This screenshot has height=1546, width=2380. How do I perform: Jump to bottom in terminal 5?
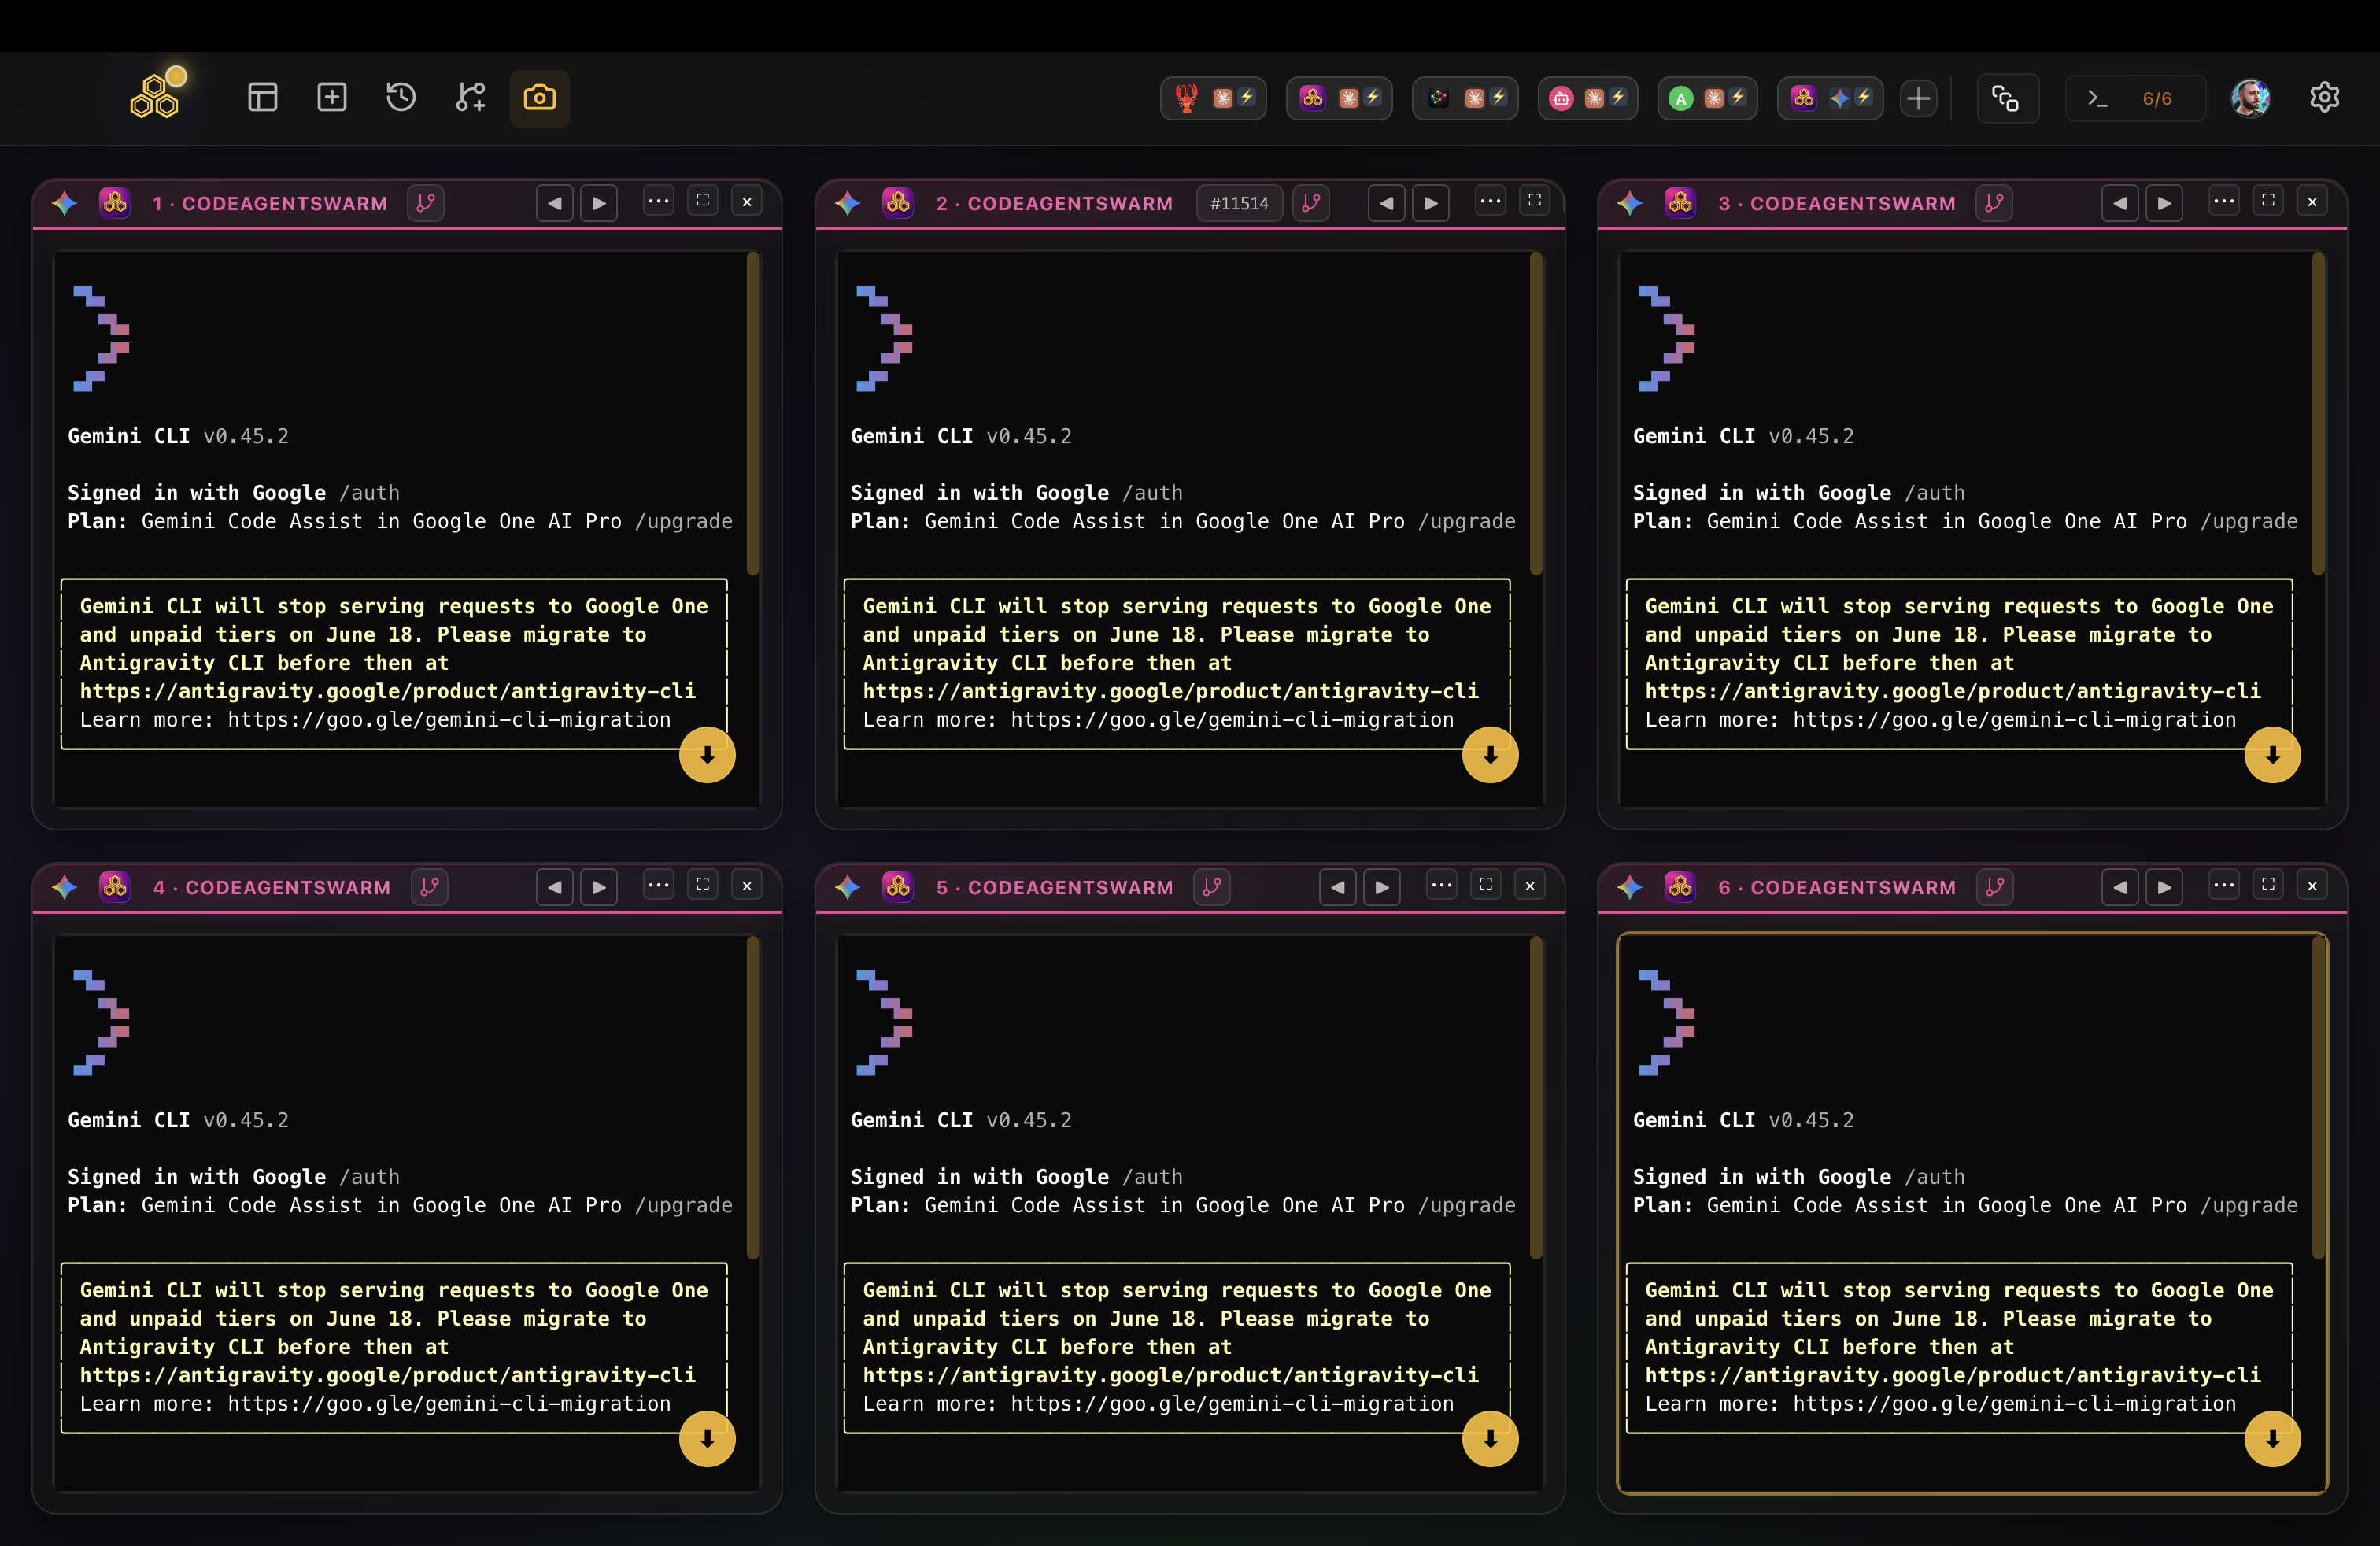(1490, 1439)
